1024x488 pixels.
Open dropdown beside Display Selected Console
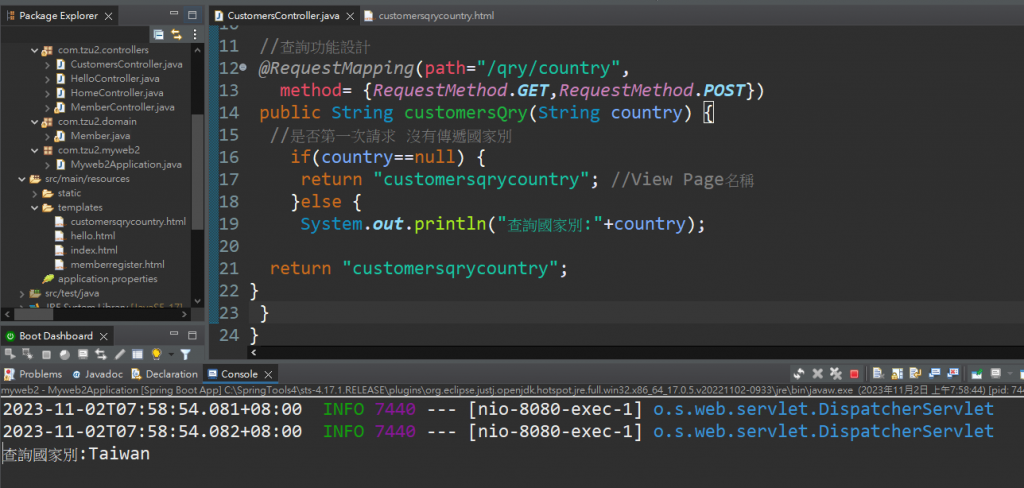[1010, 374]
